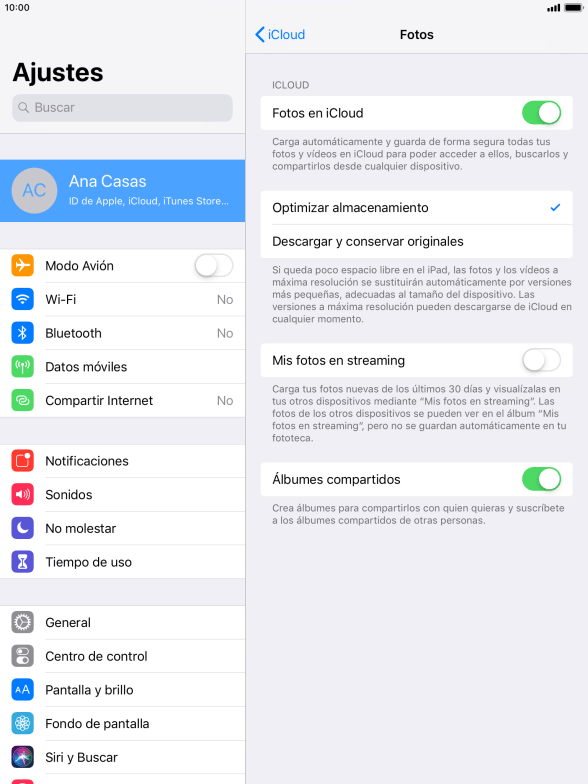The image size is (588, 784).
Task: Click the green Compartir Internet icon
Action: pyautogui.click(x=22, y=400)
